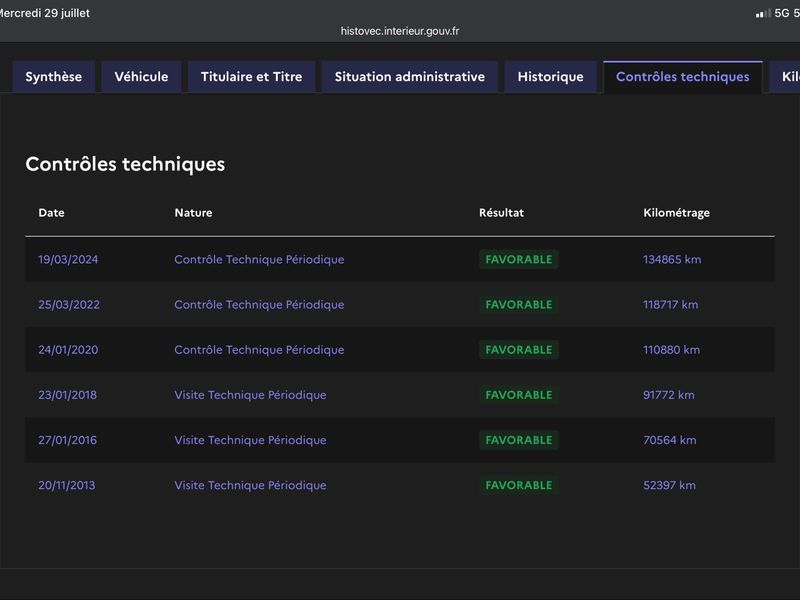Select the 70564 km mileage value
The width and height of the screenshot is (800, 600).
pyautogui.click(x=669, y=440)
